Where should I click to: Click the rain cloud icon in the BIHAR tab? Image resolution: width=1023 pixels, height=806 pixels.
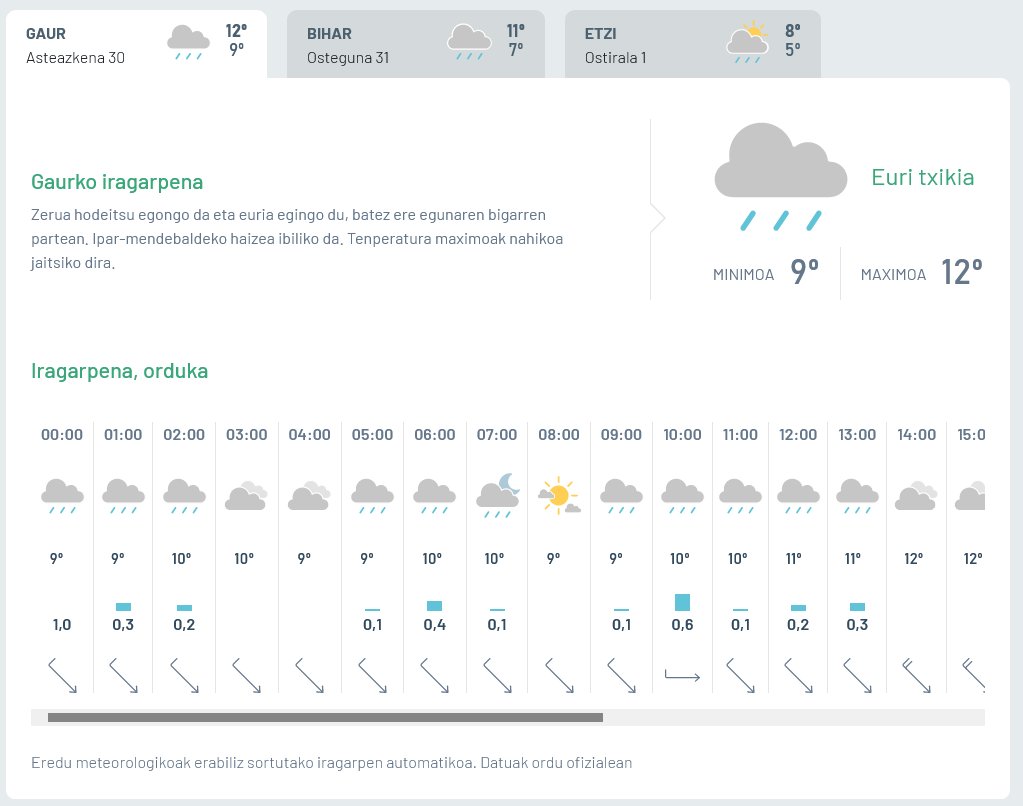point(469,42)
